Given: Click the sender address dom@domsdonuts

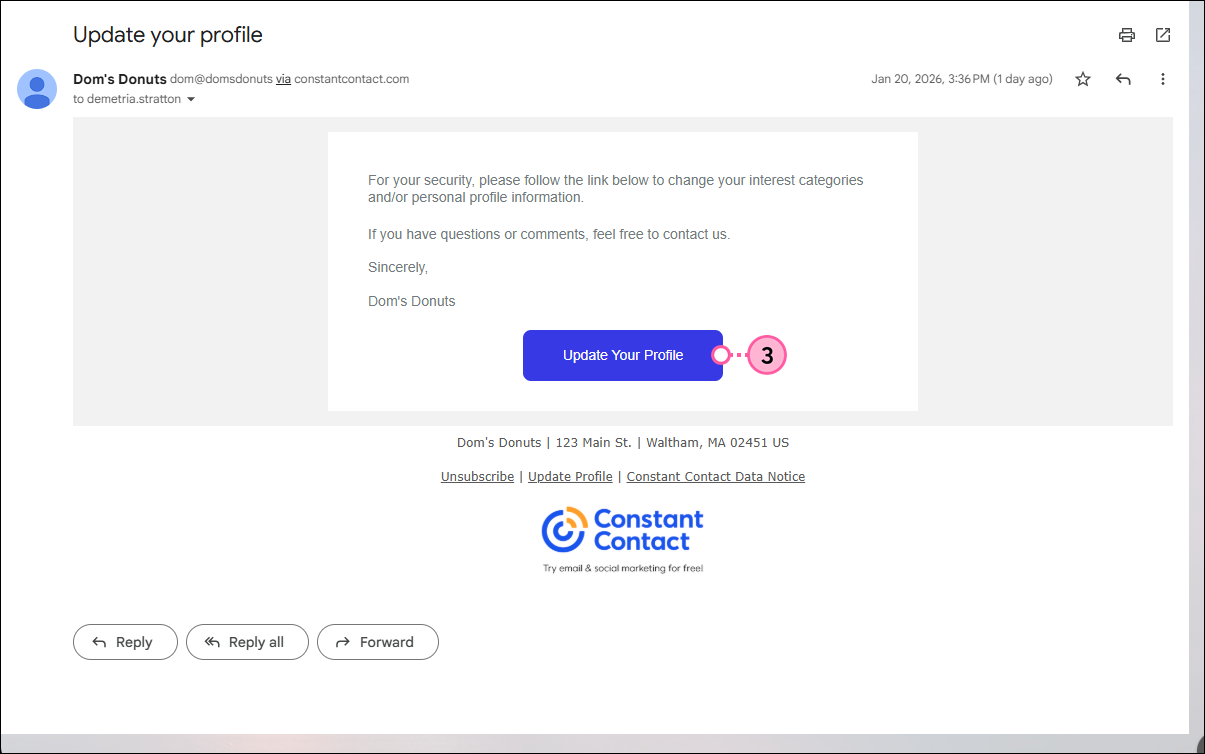Looking at the screenshot, I should 220,79.
